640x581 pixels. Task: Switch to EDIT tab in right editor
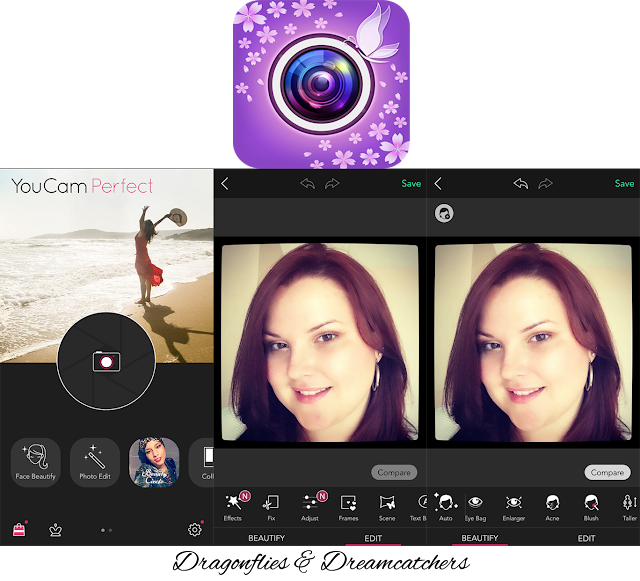586,538
